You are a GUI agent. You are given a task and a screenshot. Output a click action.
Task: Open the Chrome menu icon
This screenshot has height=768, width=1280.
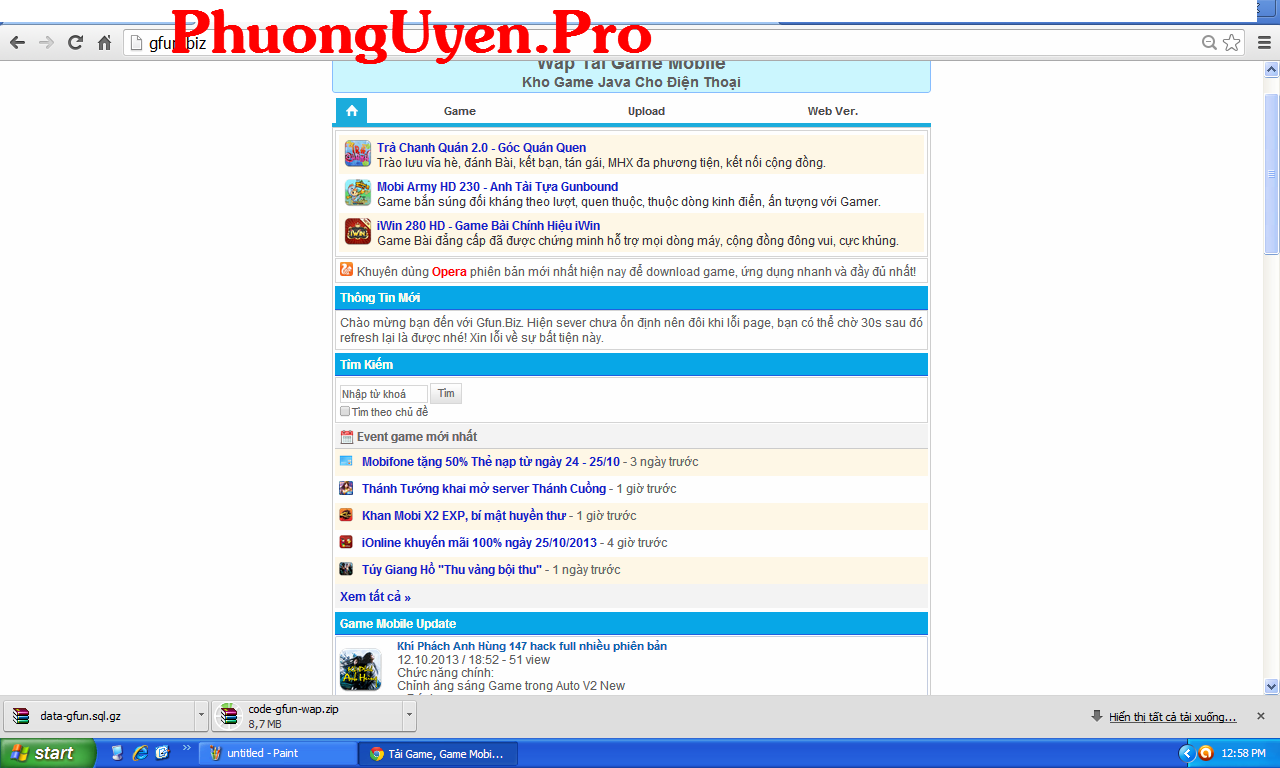click(x=1261, y=43)
